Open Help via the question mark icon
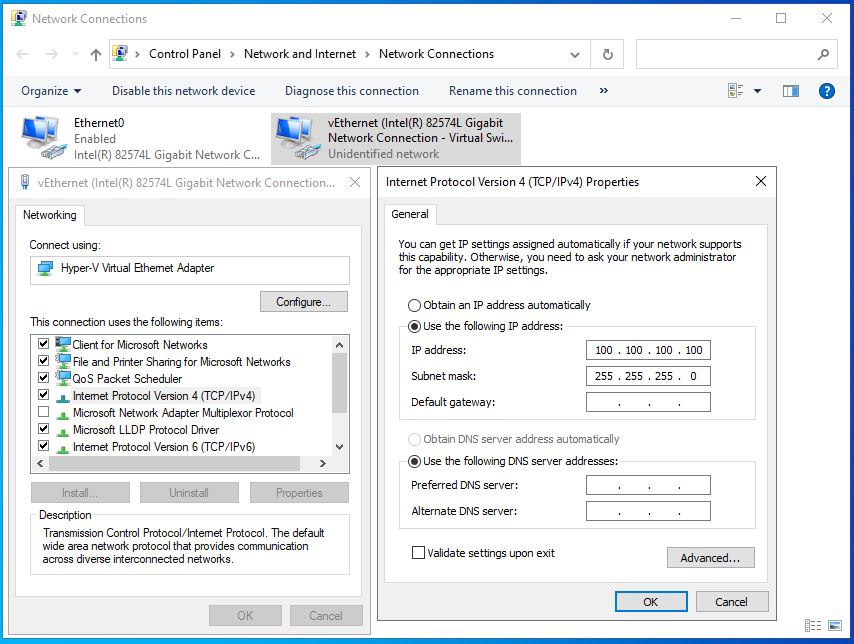Screen dimensions: 854x644 [826, 91]
